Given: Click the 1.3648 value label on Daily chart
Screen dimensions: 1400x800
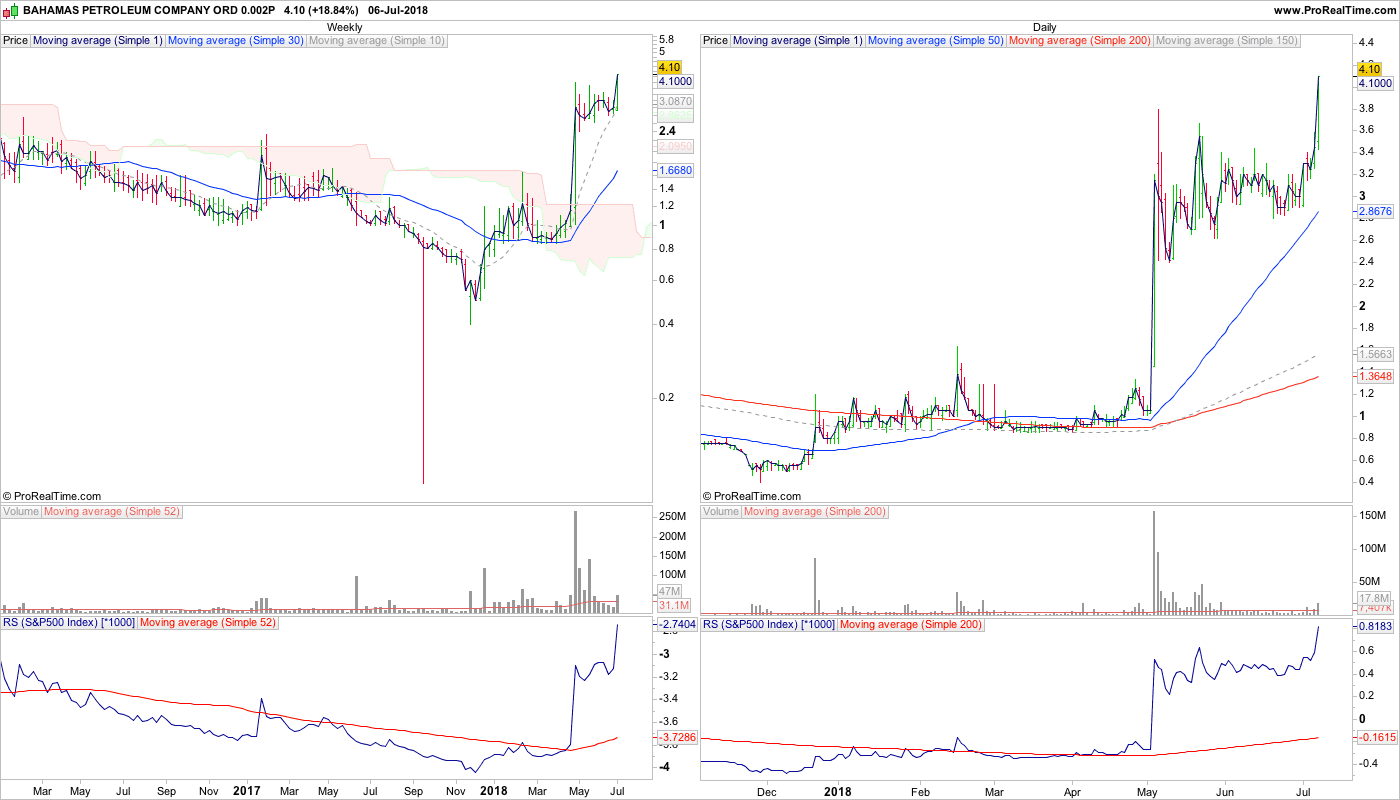Looking at the screenshot, I should (x=1375, y=376).
